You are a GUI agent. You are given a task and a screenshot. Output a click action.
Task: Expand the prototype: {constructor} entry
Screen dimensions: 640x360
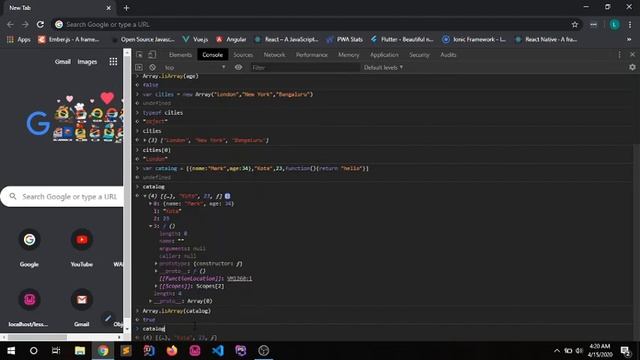[x=156, y=264]
